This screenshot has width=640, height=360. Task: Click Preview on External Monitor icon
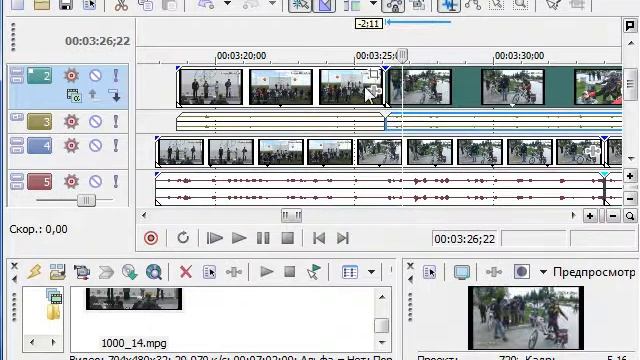462,272
